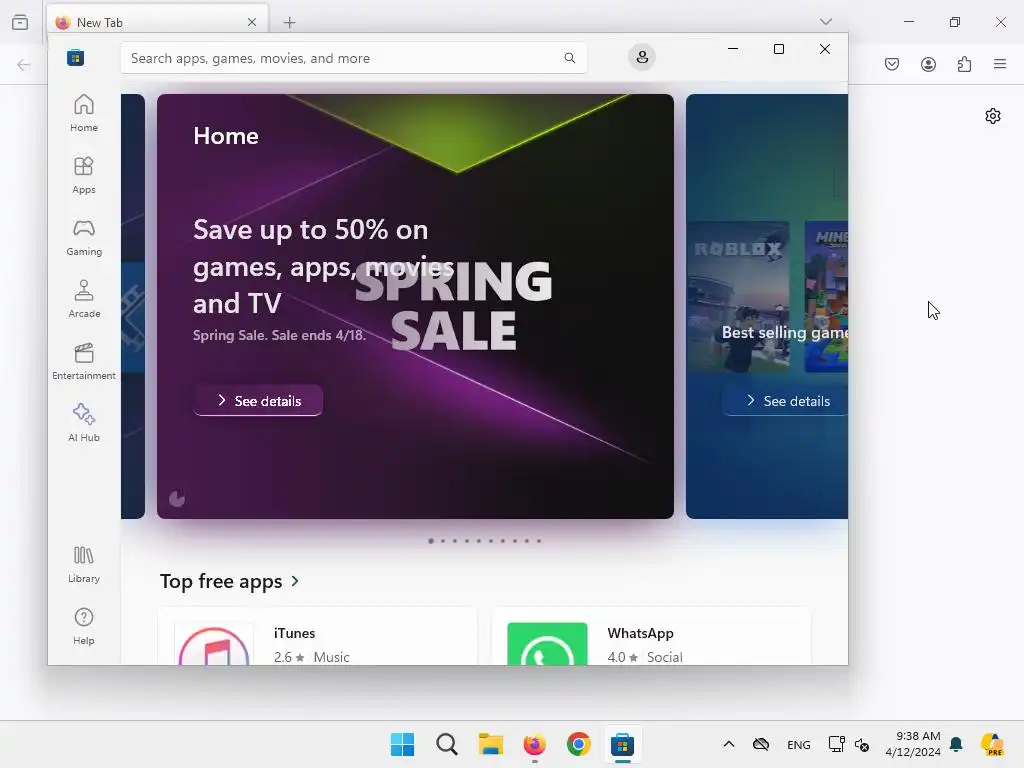The width and height of the screenshot is (1024, 768).
Task: Go to Gaming in the Store sidebar
Action: pos(84,237)
